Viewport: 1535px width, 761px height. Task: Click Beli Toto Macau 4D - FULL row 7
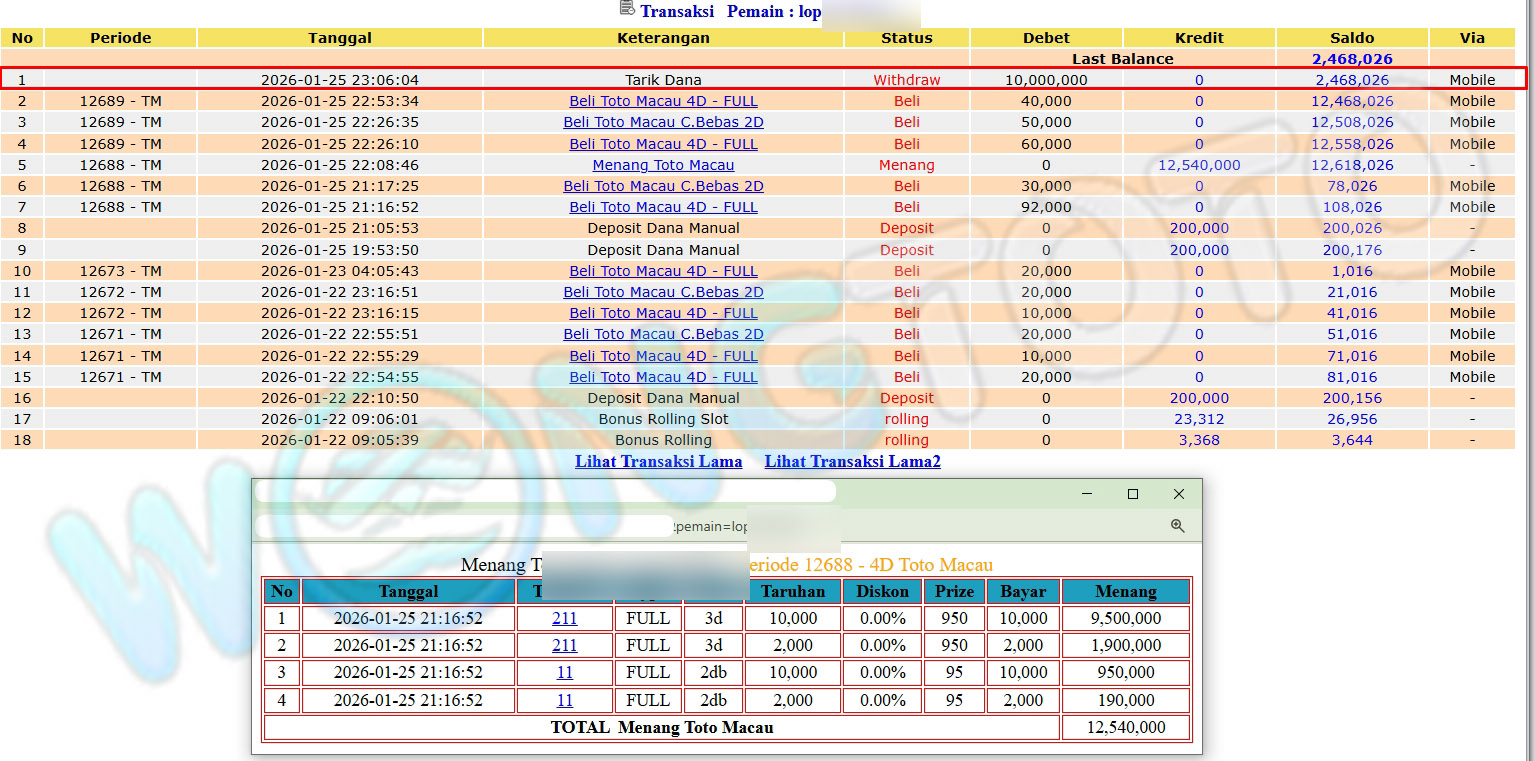(663, 207)
